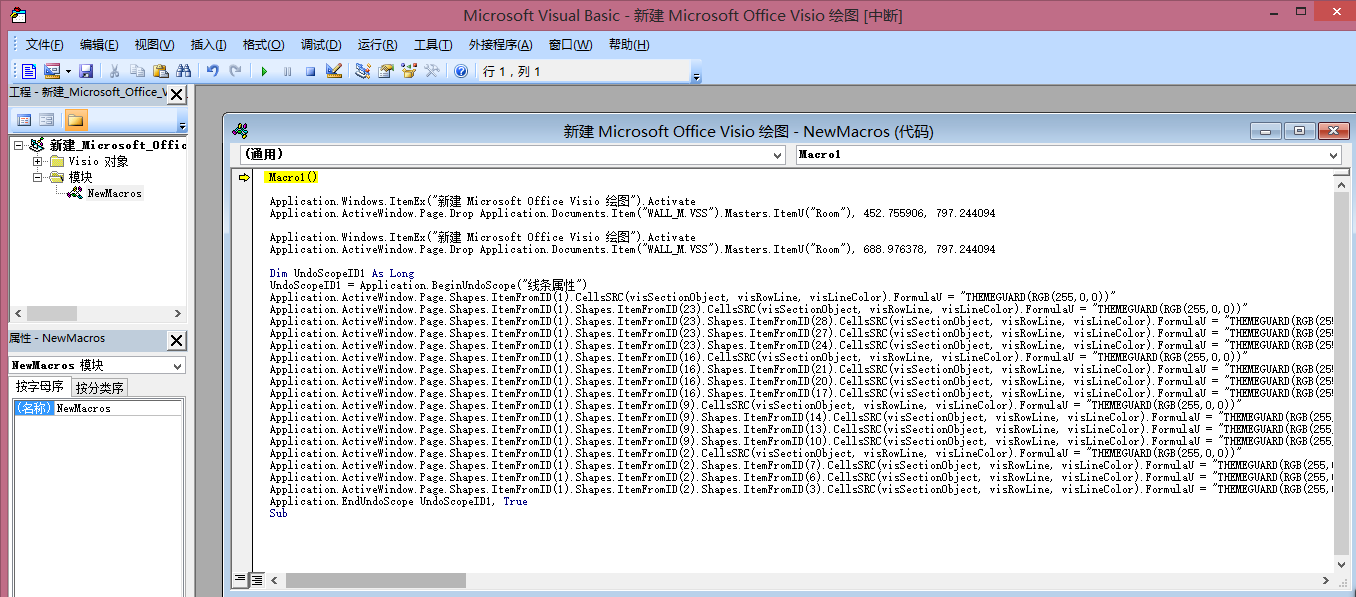Open the Object Browser toolbar icon
The image size is (1356, 597).
click(x=409, y=71)
